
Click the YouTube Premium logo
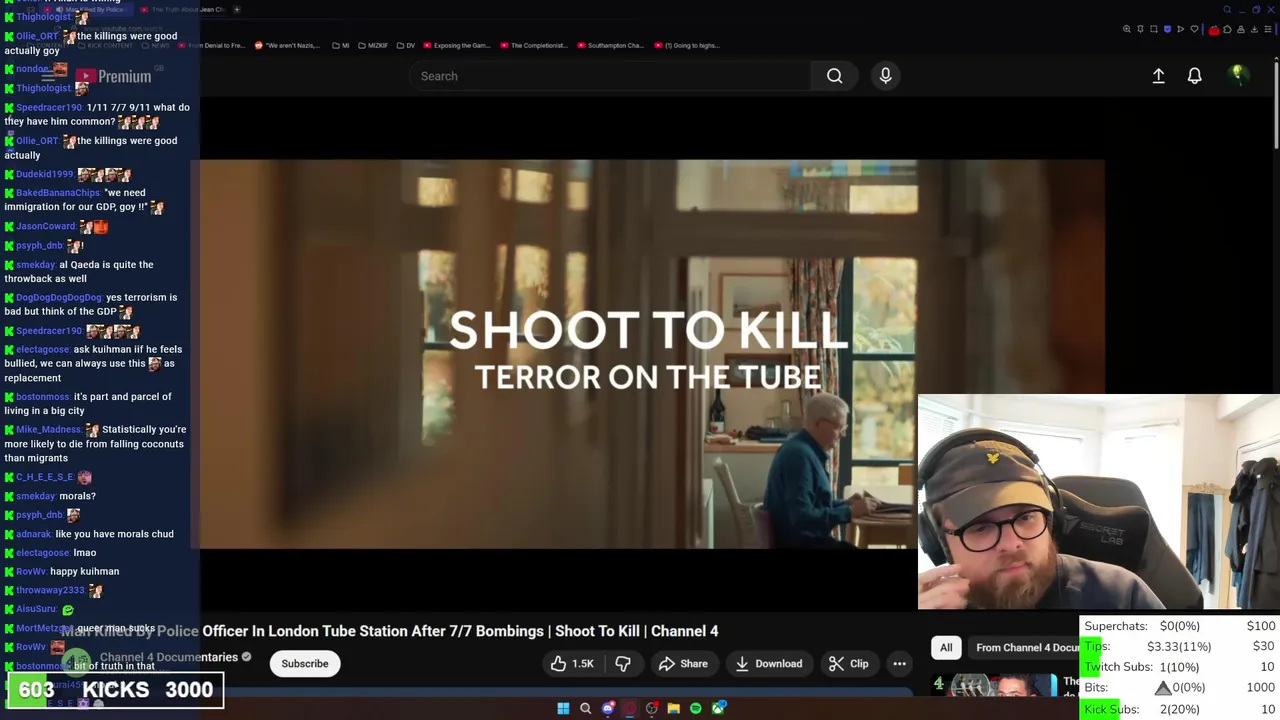[x=114, y=76]
